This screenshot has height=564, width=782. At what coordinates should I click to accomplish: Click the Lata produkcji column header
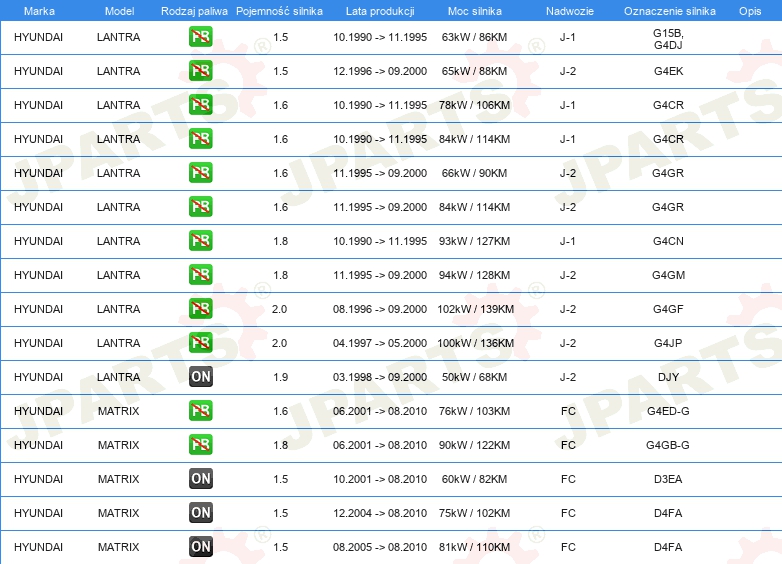(x=380, y=11)
